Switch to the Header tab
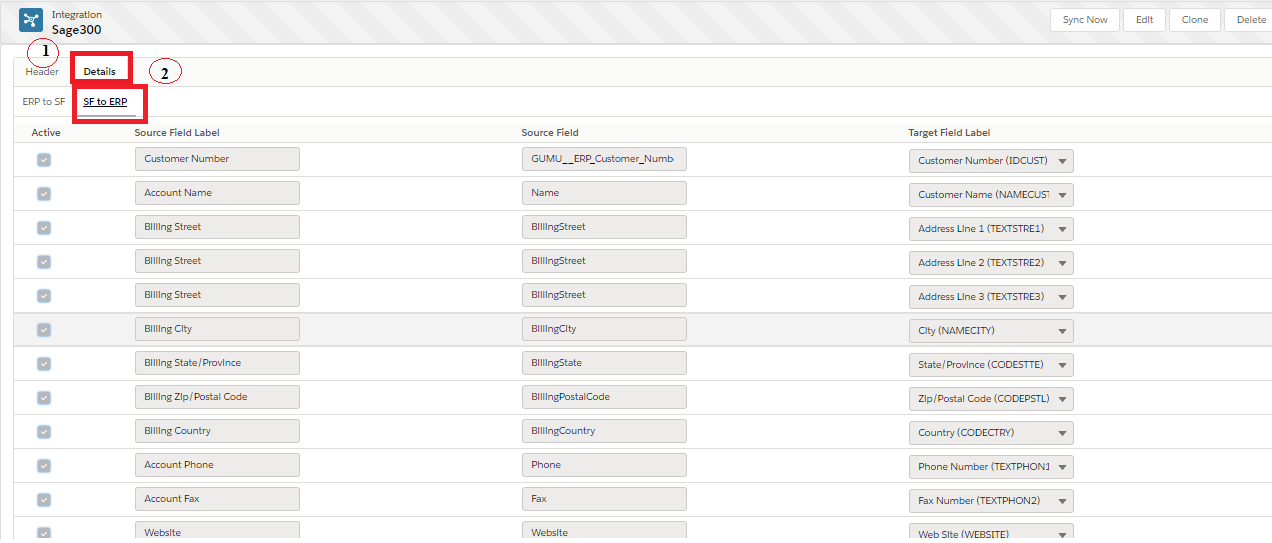Screen dimensions: 1272x543 point(42,72)
